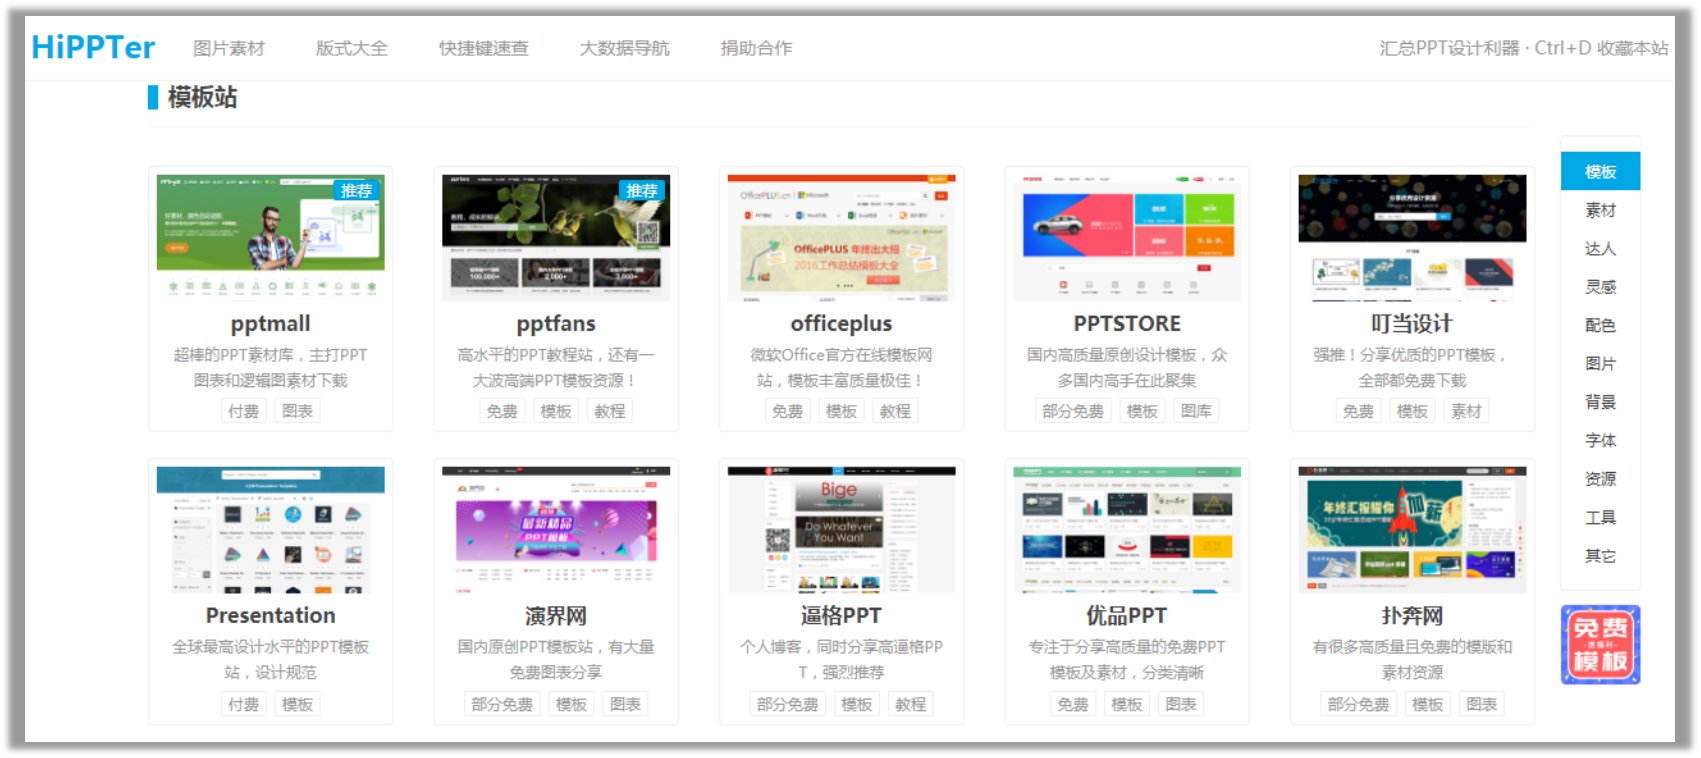Click 免费 tag under 优品PPT
1701x758 pixels.
coord(1073,704)
